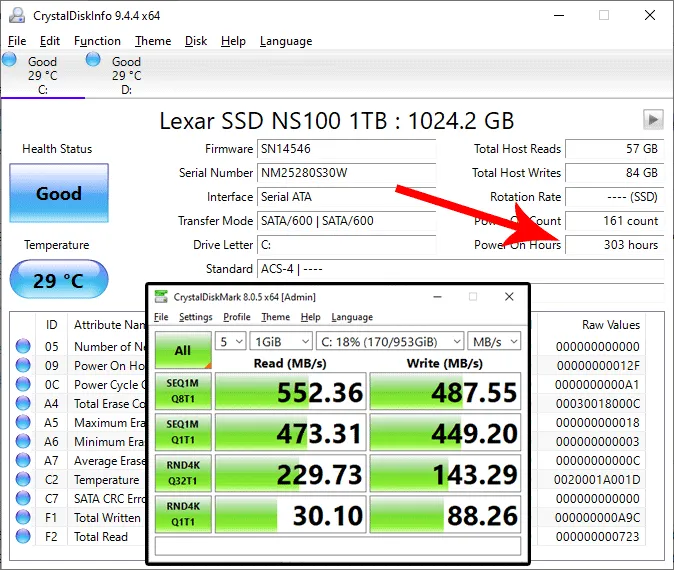Click the next disk arrow button
674x570 pixels.
tap(653, 119)
